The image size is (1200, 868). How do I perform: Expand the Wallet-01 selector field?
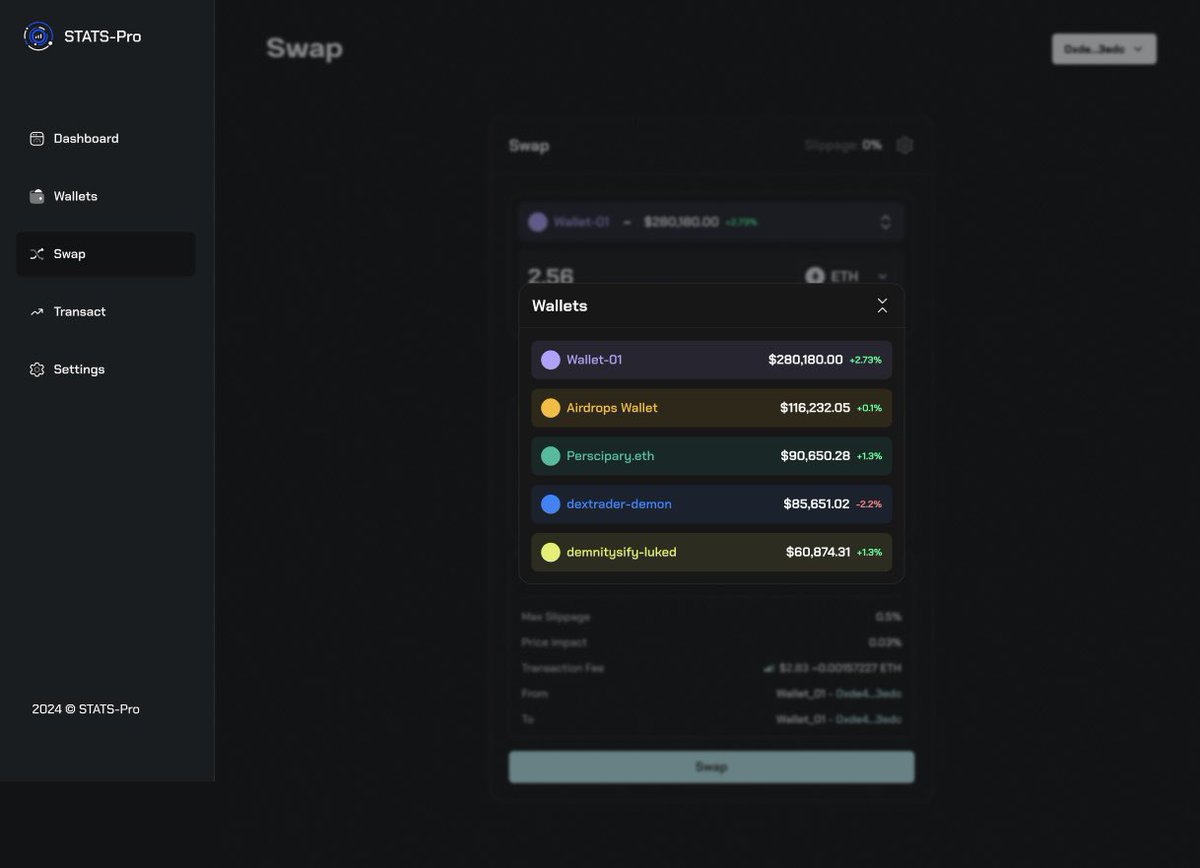(711, 222)
